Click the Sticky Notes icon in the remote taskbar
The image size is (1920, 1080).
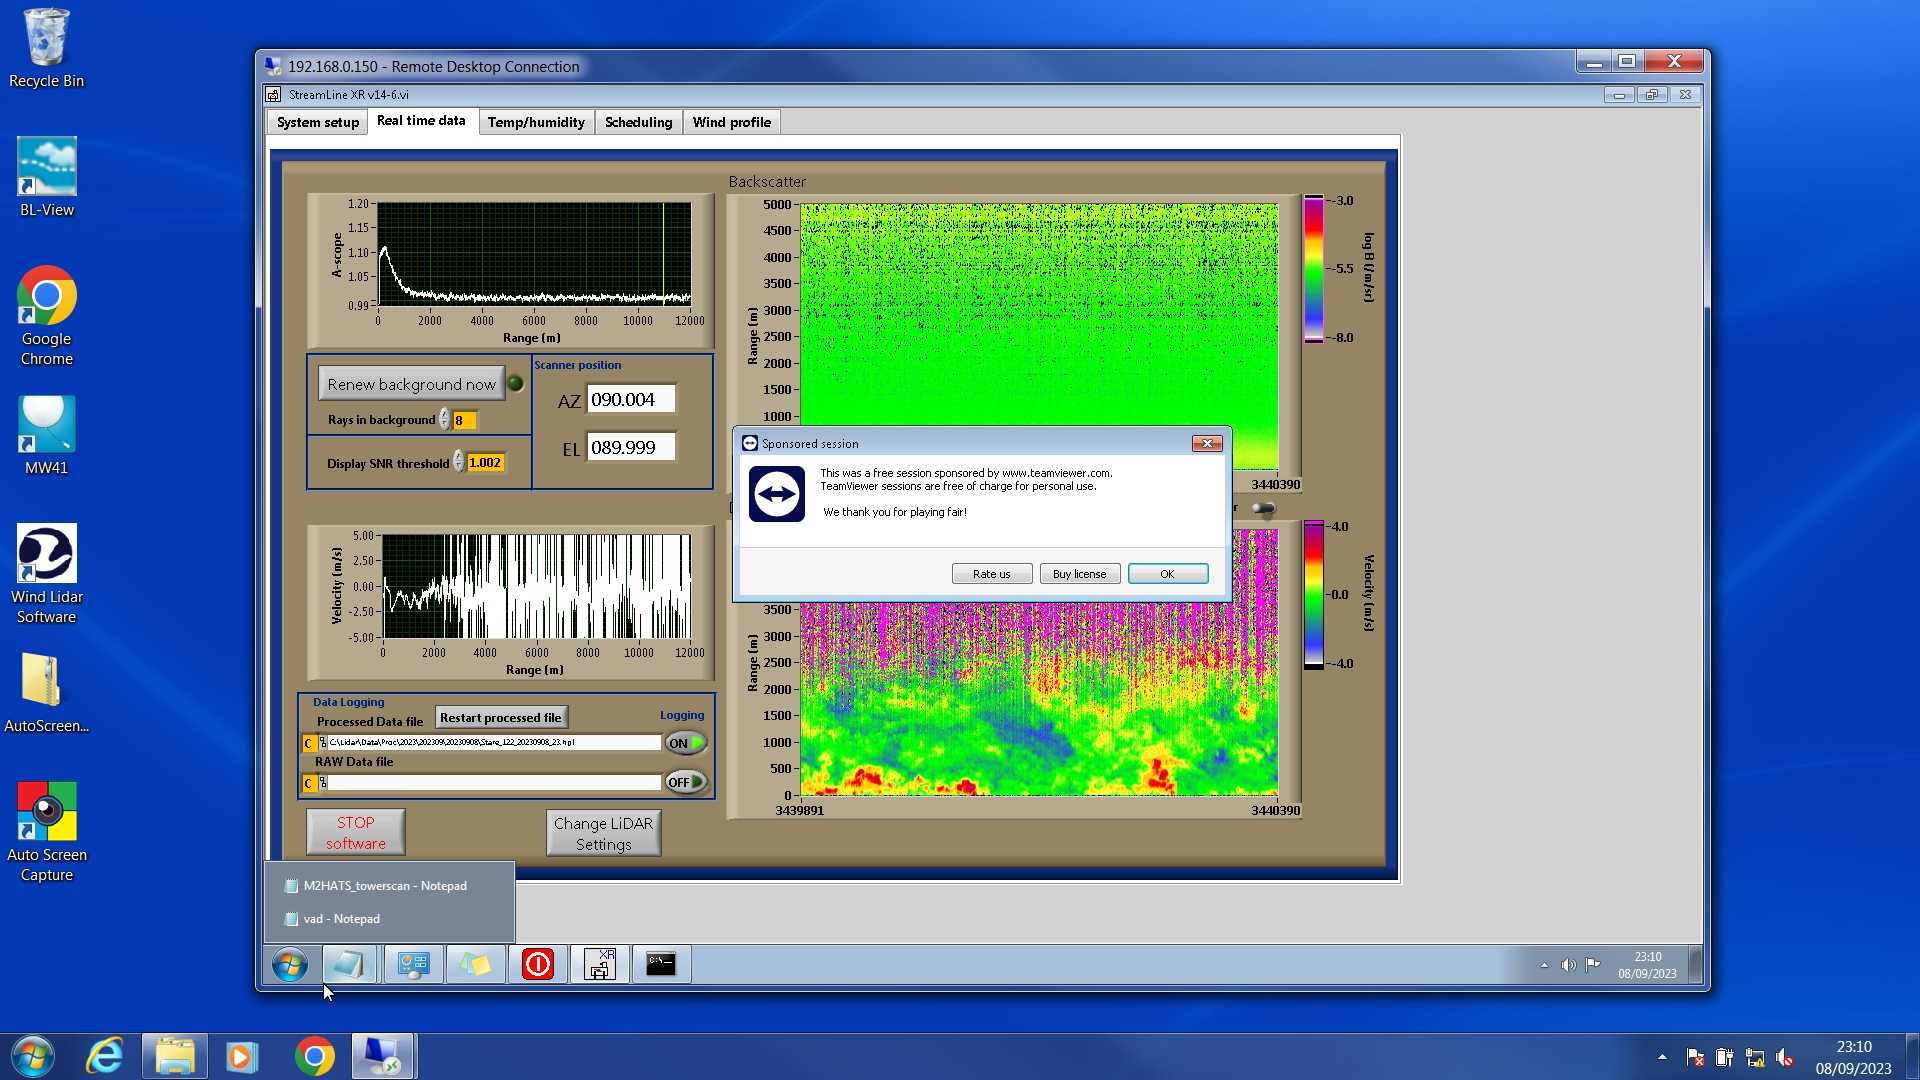(x=475, y=964)
